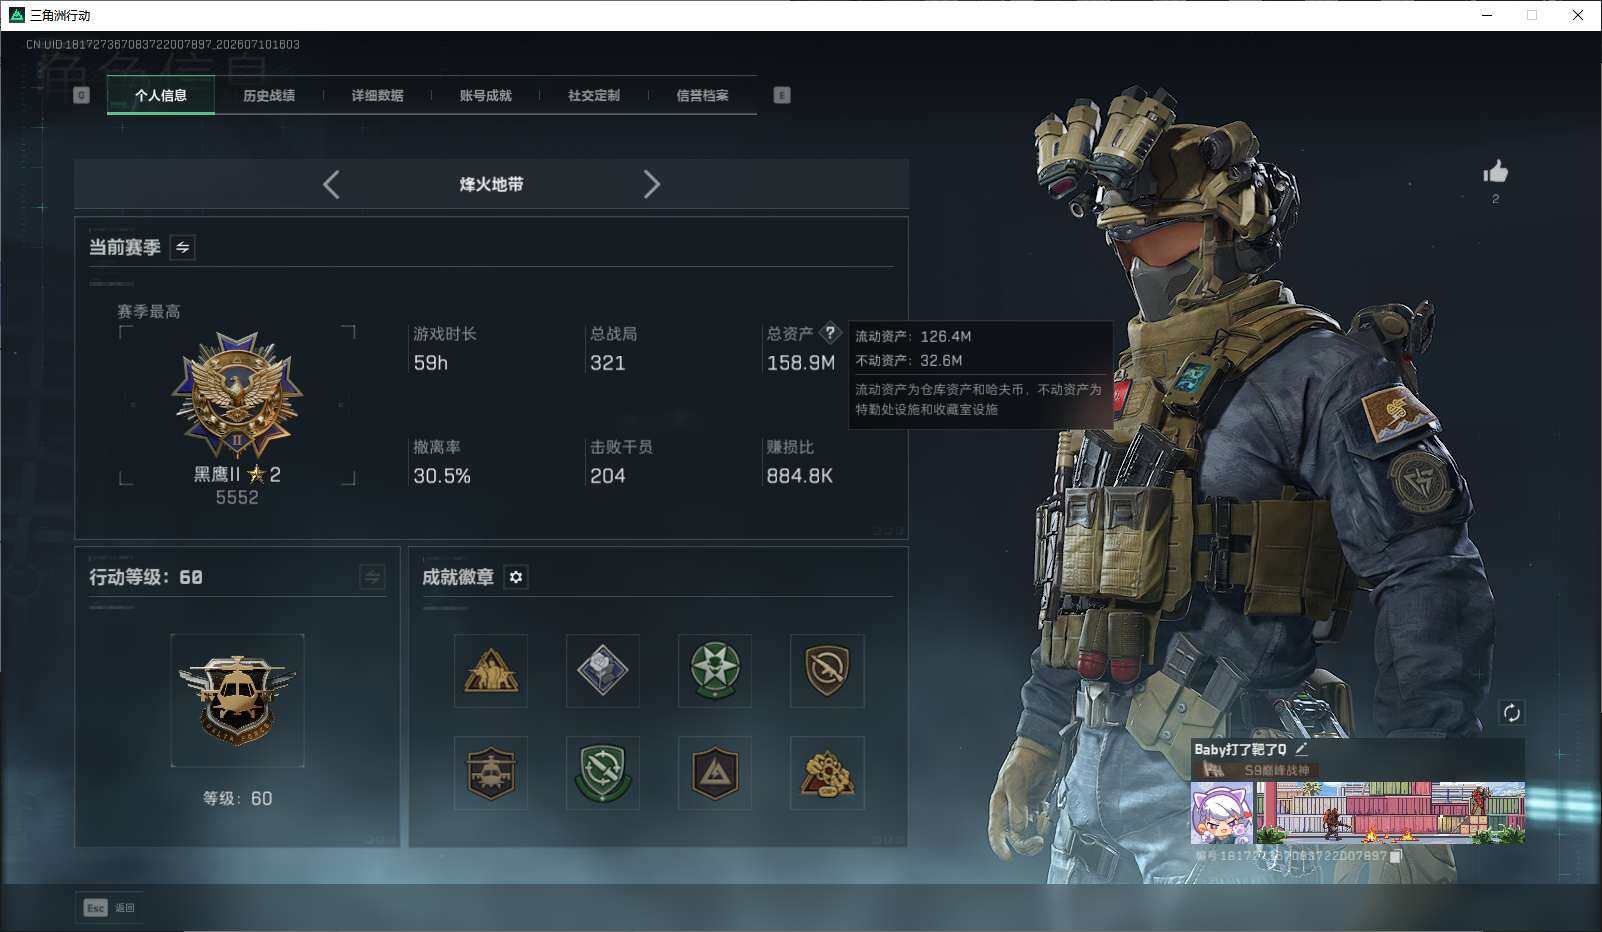The image size is (1602, 932).
Task: Select the blue diamond cube badge
Action: (603, 670)
